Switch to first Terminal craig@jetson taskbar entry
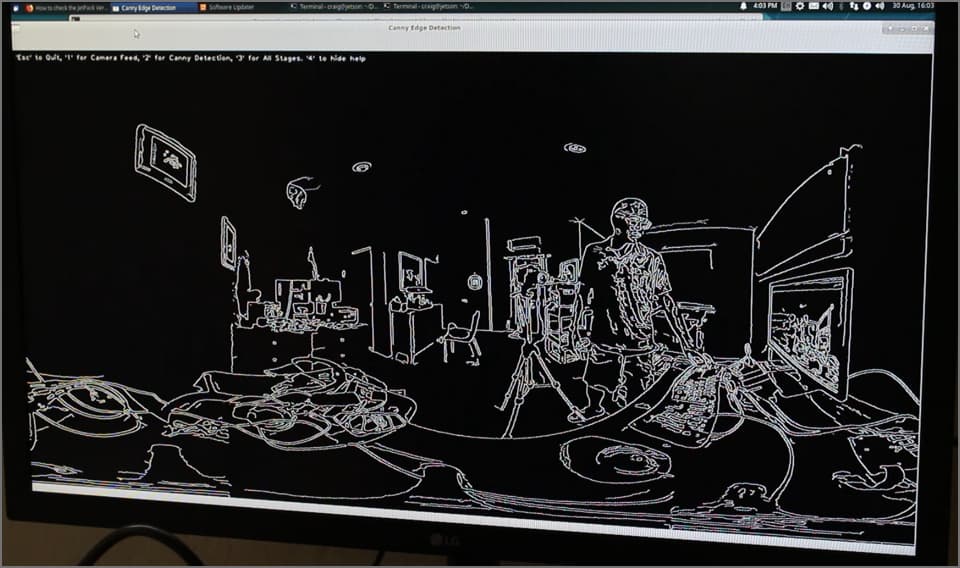The image size is (960, 568). [x=334, y=7]
